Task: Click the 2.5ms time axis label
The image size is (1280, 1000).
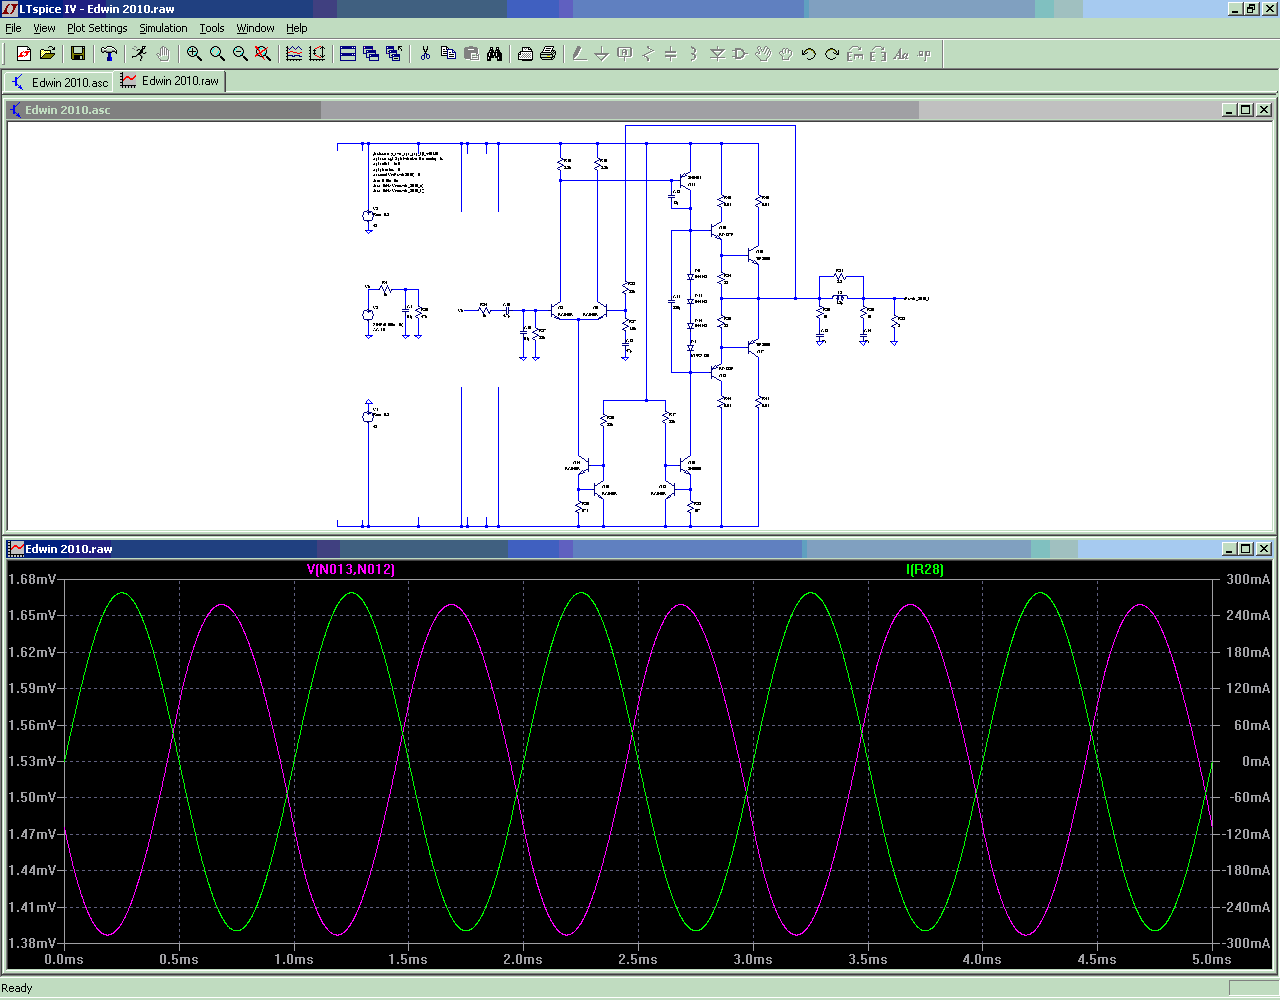Action: click(638, 959)
